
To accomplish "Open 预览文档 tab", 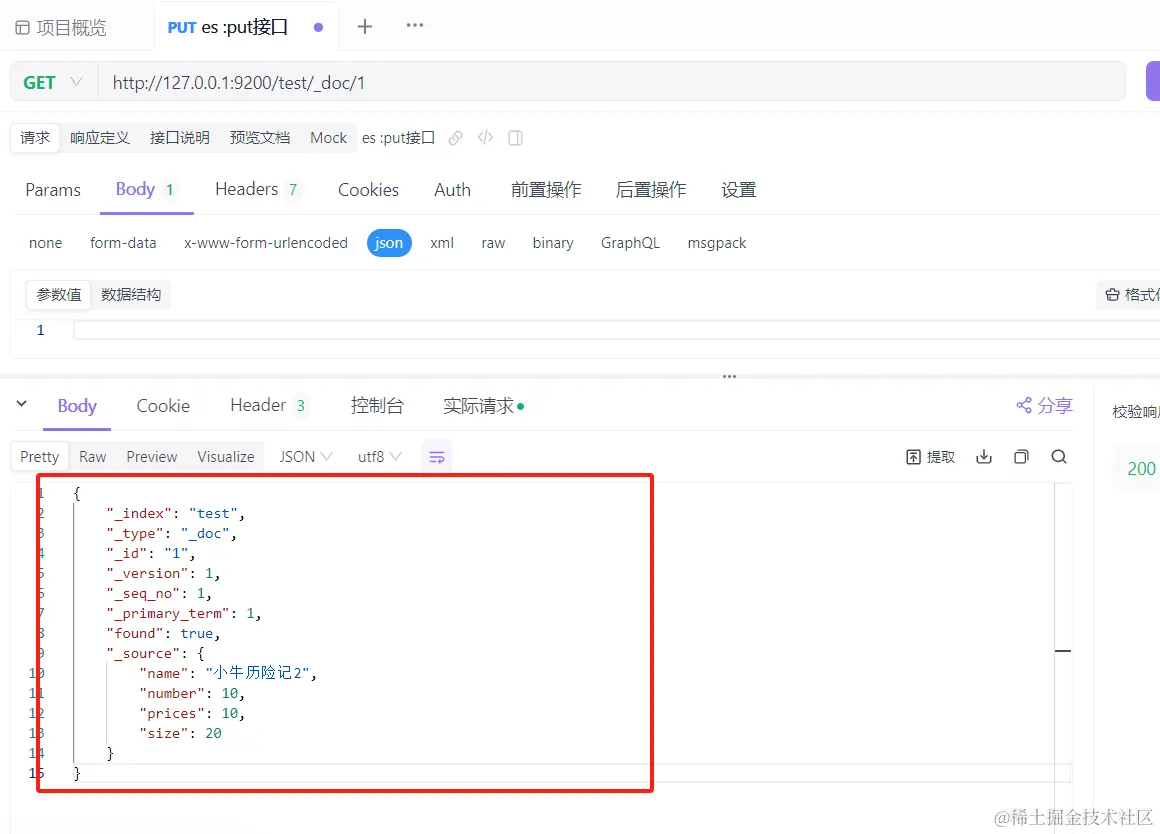I will click(x=260, y=138).
